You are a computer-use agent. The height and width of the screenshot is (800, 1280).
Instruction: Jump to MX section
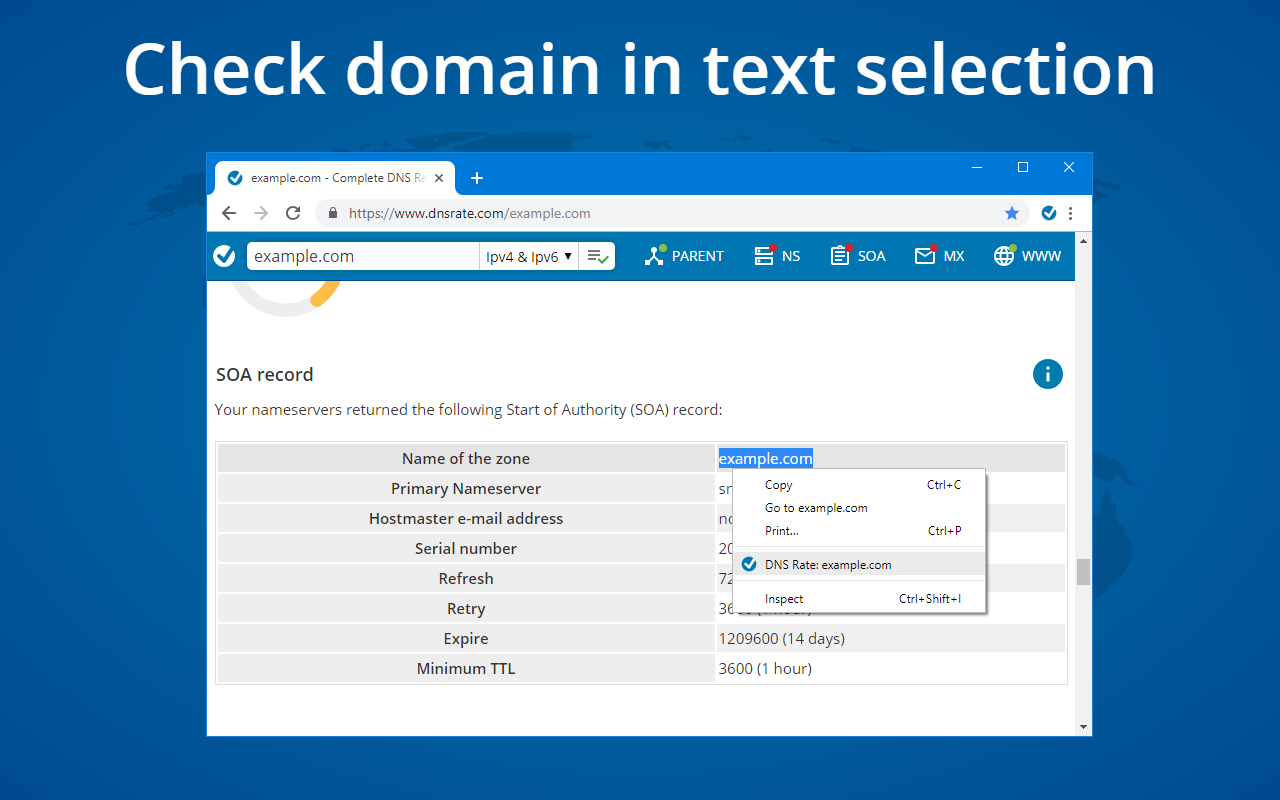coord(940,256)
